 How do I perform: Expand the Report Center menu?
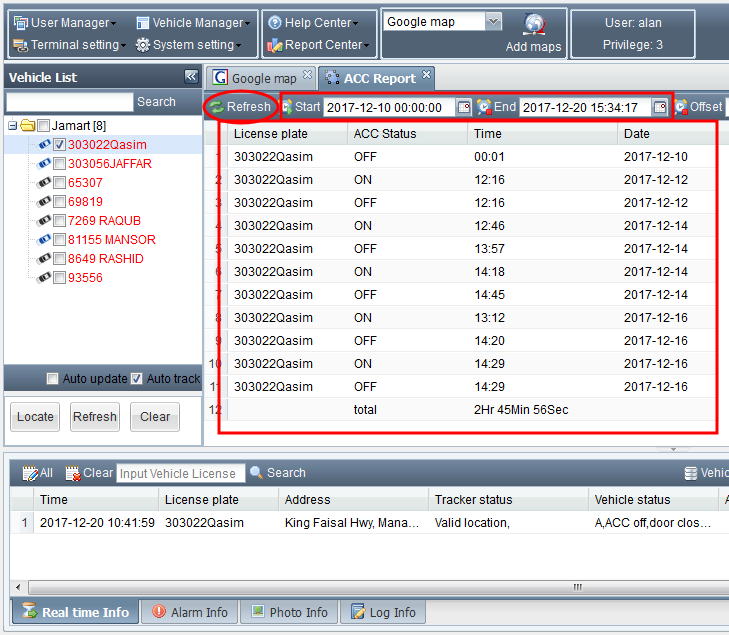(x=318, y=45)
